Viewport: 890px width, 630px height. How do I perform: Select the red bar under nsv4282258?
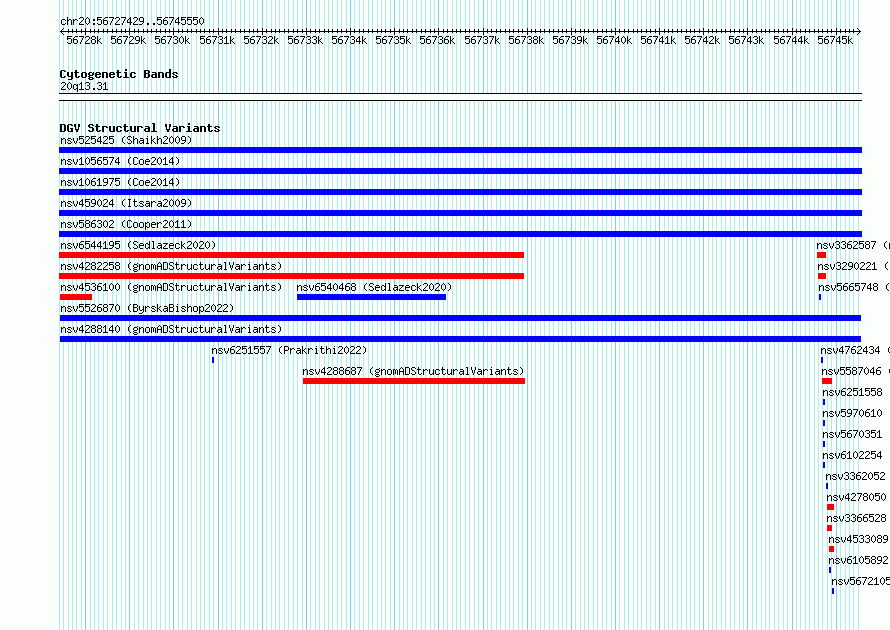(x=291, y=276)
